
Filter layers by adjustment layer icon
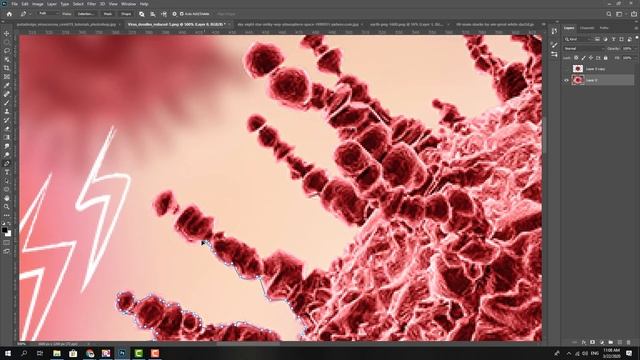point(605,39)
